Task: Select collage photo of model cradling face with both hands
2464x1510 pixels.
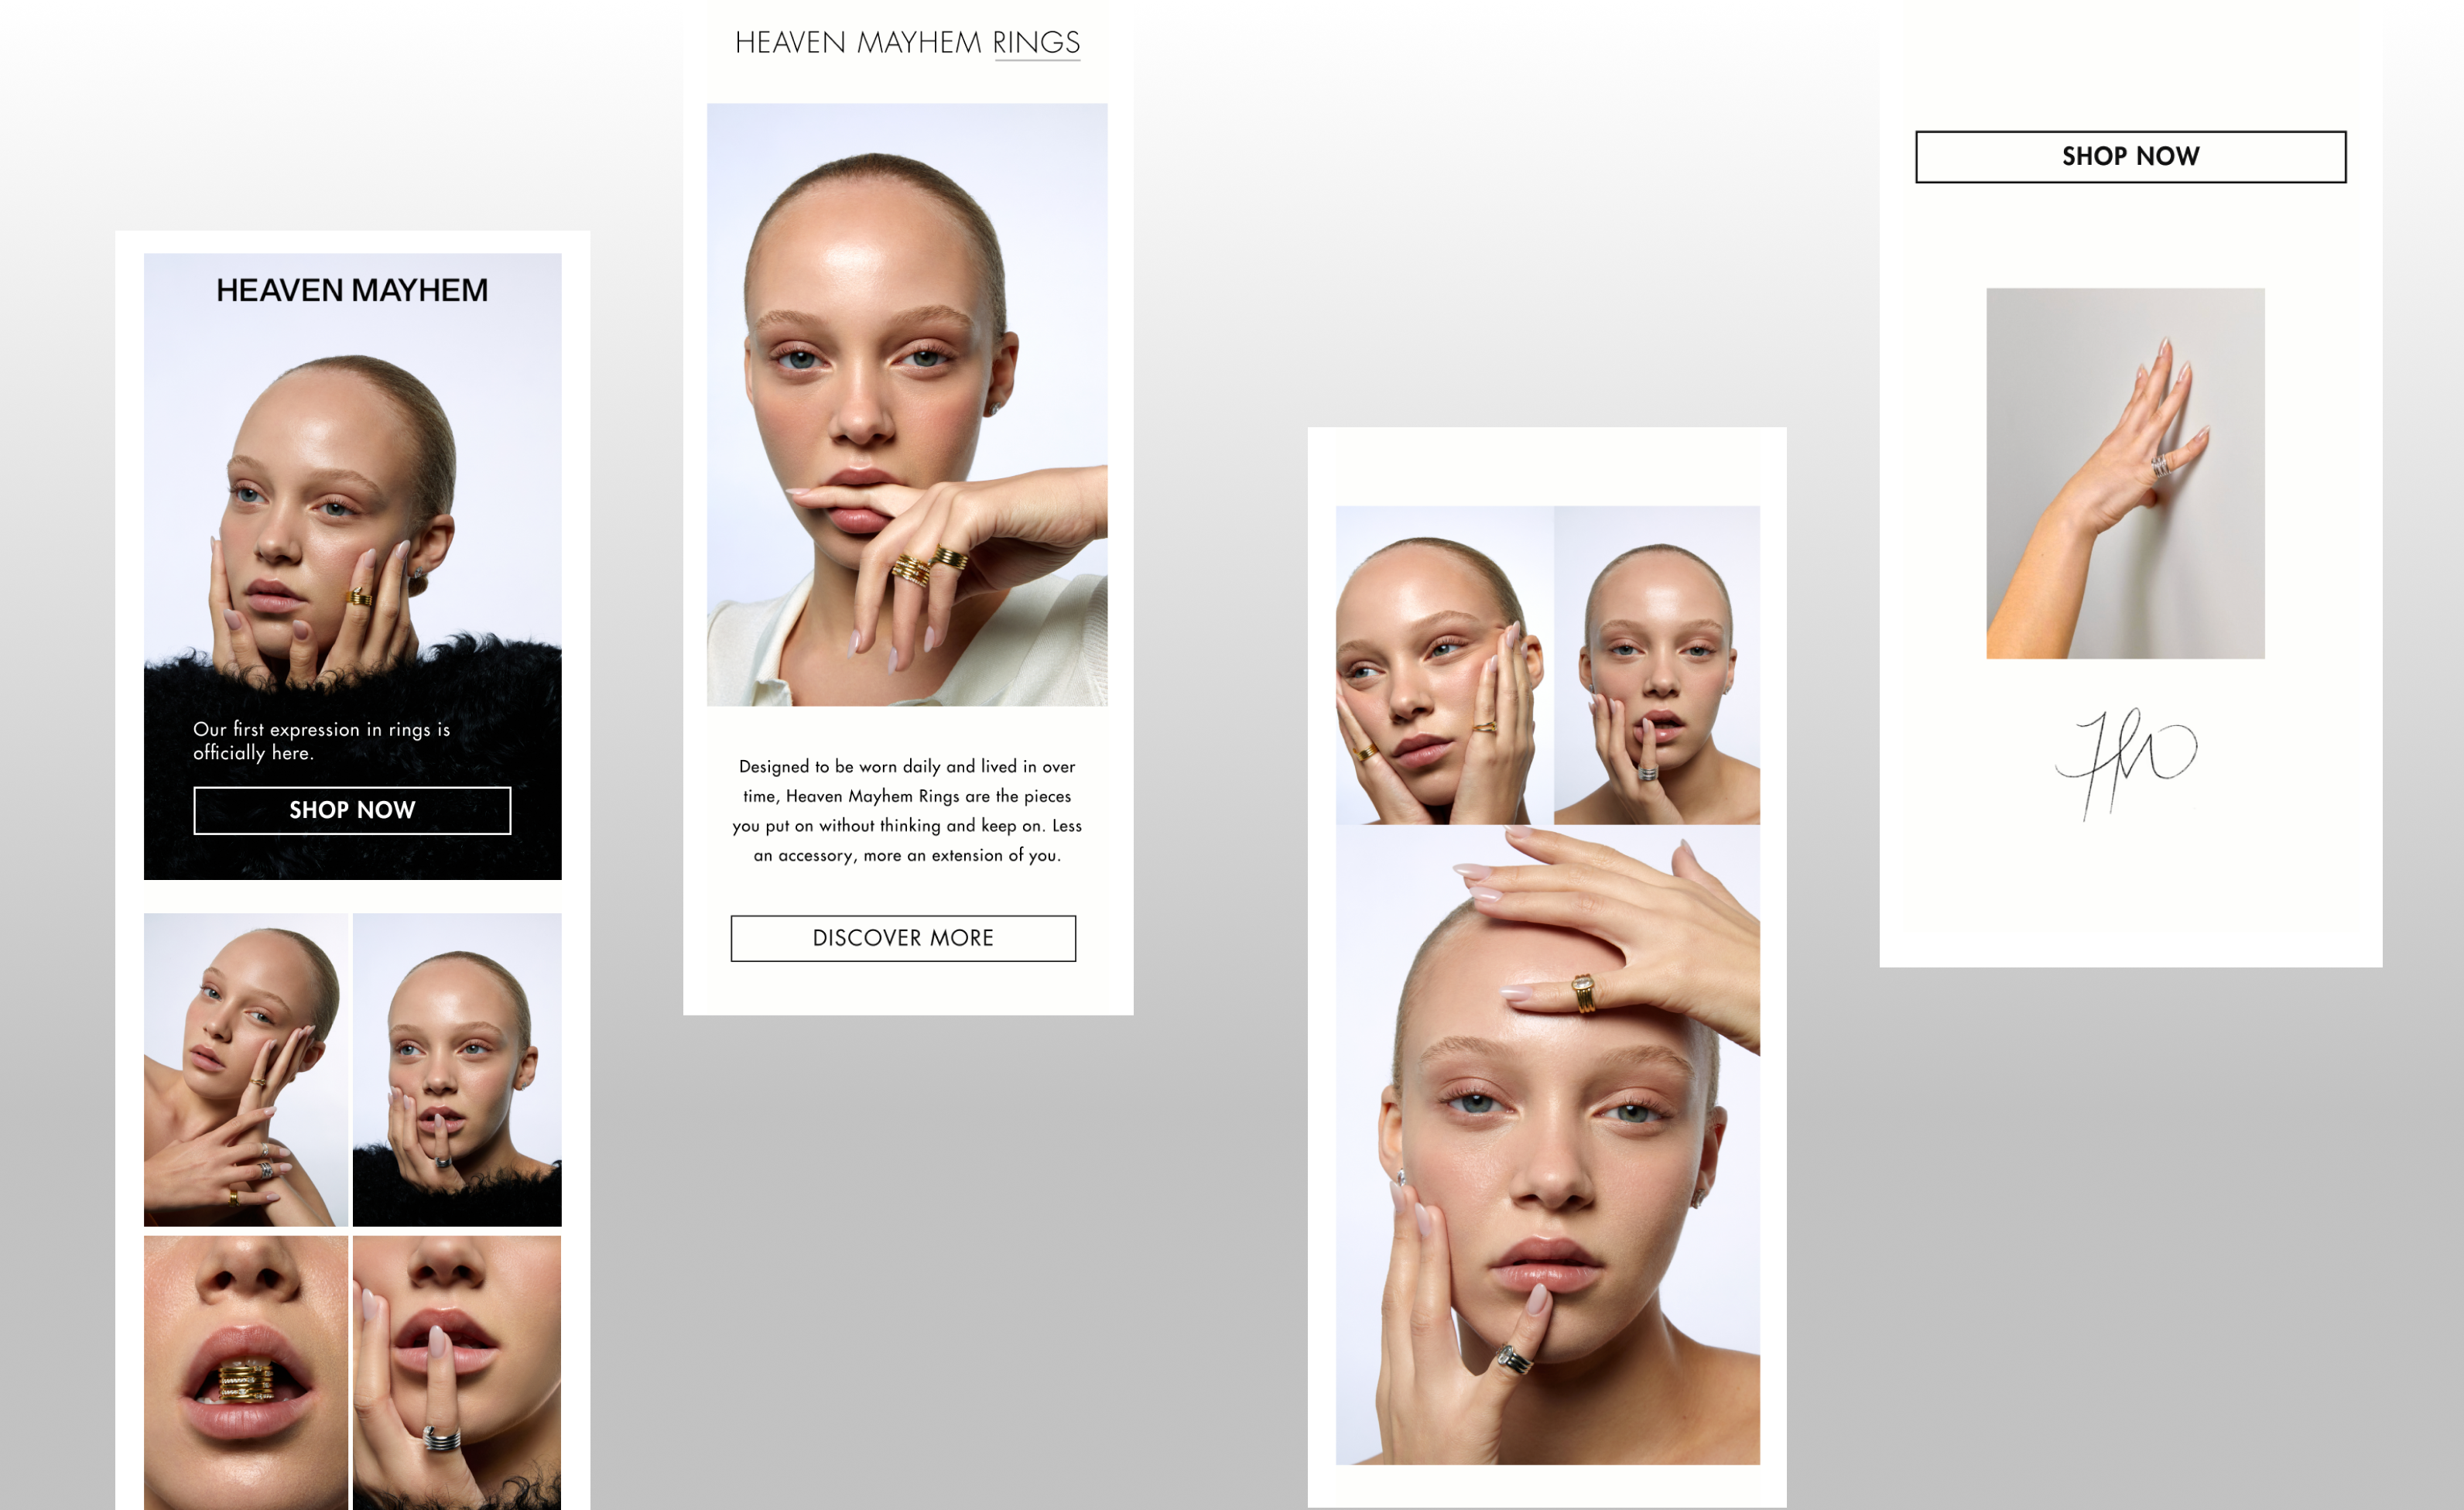Action: click(1444, 665)
